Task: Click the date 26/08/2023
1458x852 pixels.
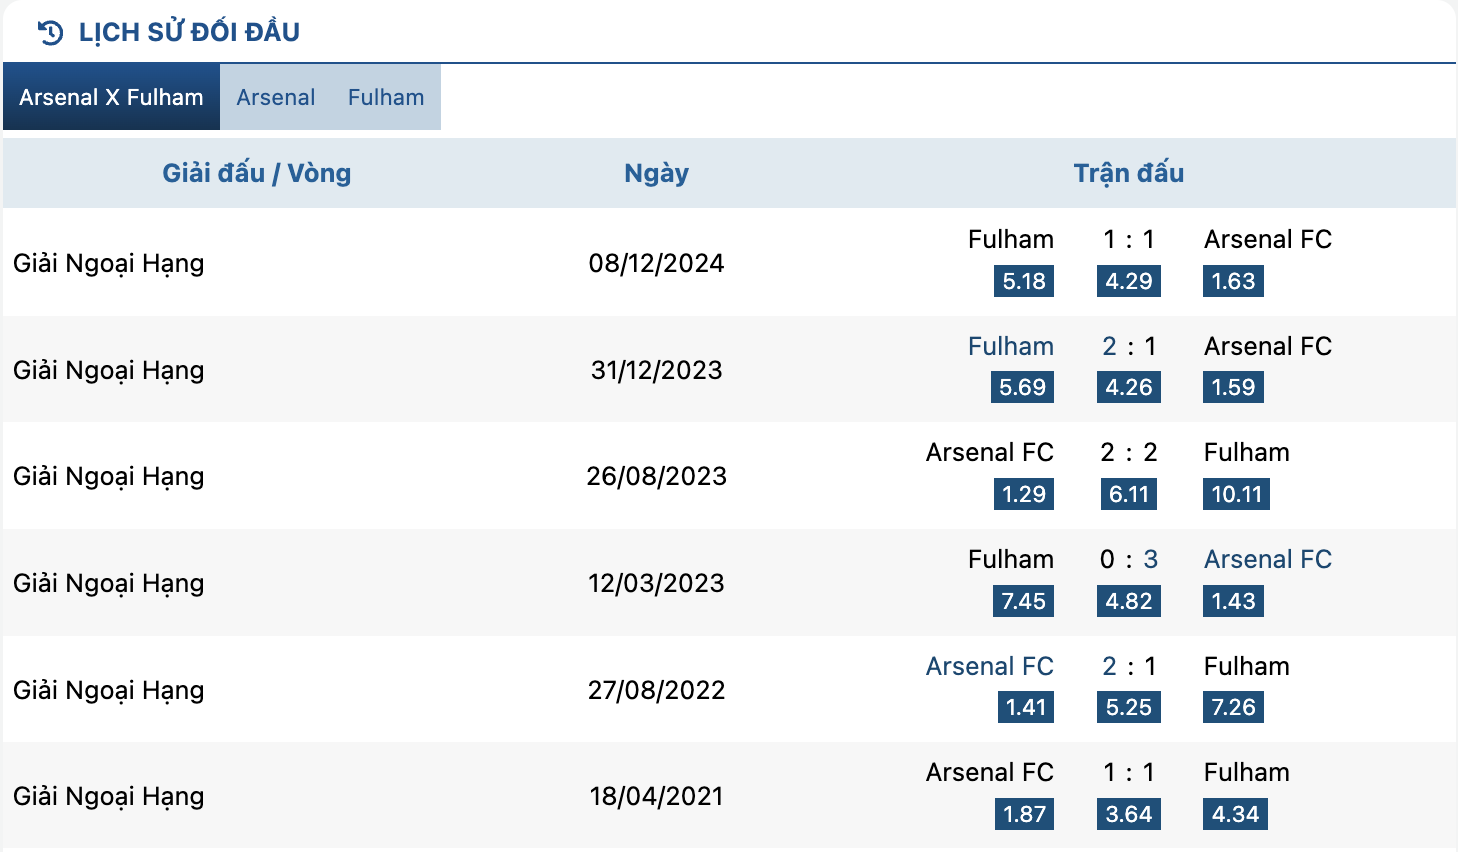Action: click(656, 476)
